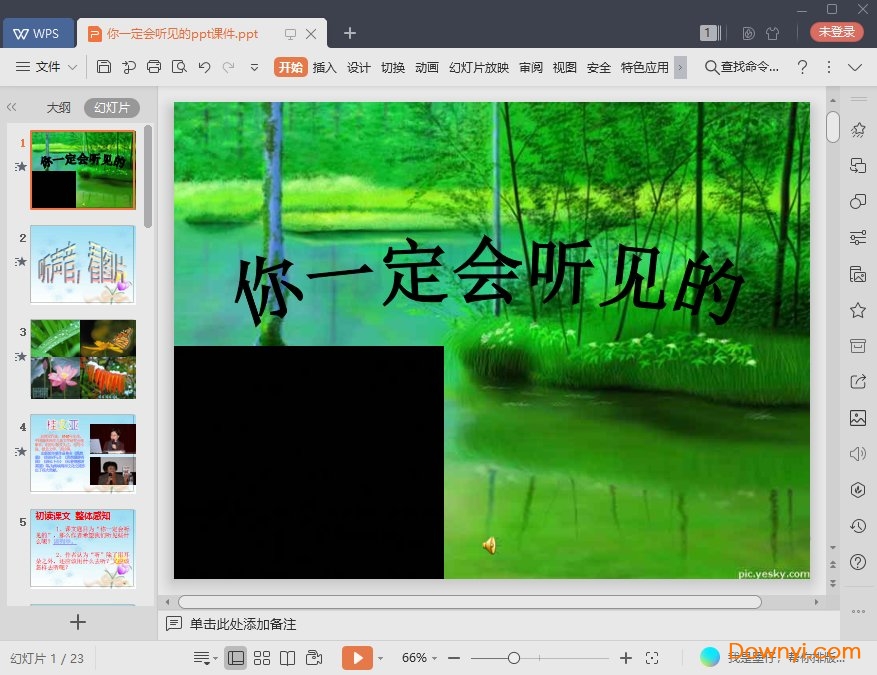Open Print Preview from quick access toolbar
Image resolution: width=877 pixels, height=675 pixels.
click(179, 67)
